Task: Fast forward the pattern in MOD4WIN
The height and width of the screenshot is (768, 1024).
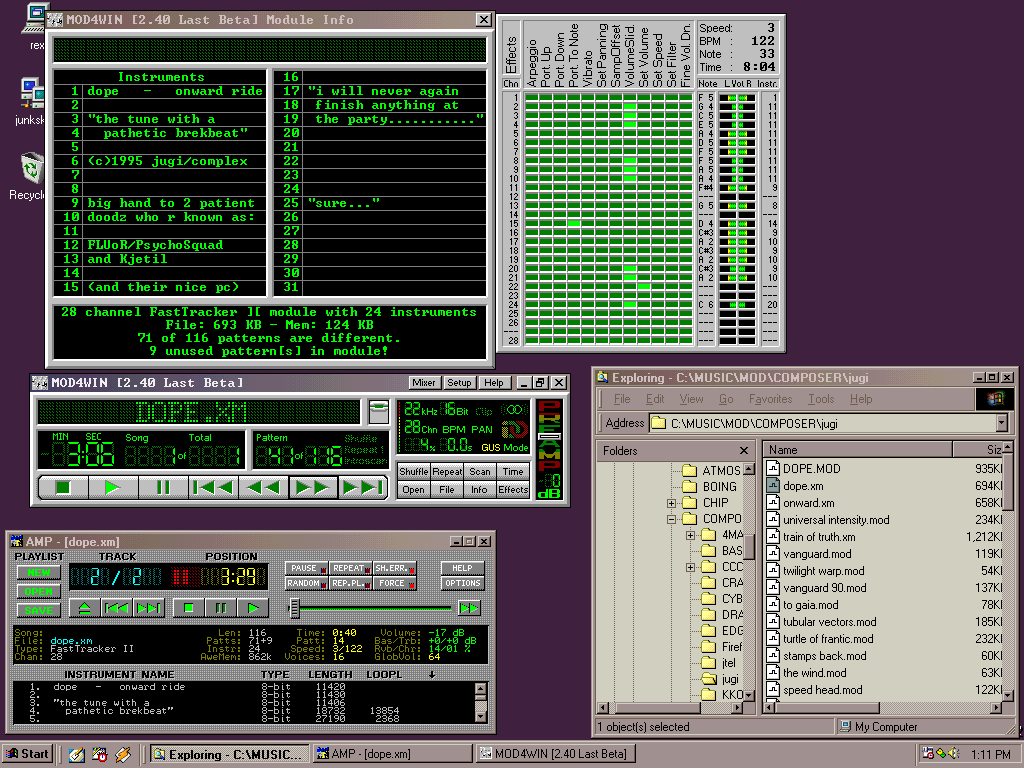Action: (313, 487)
